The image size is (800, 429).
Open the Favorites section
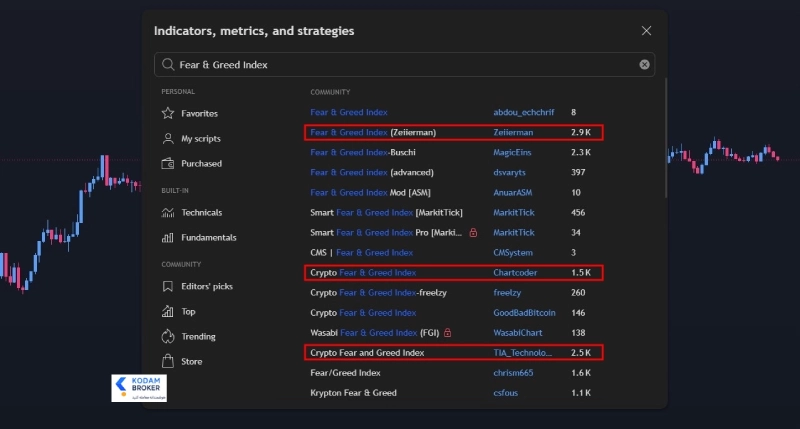(199, 113)
